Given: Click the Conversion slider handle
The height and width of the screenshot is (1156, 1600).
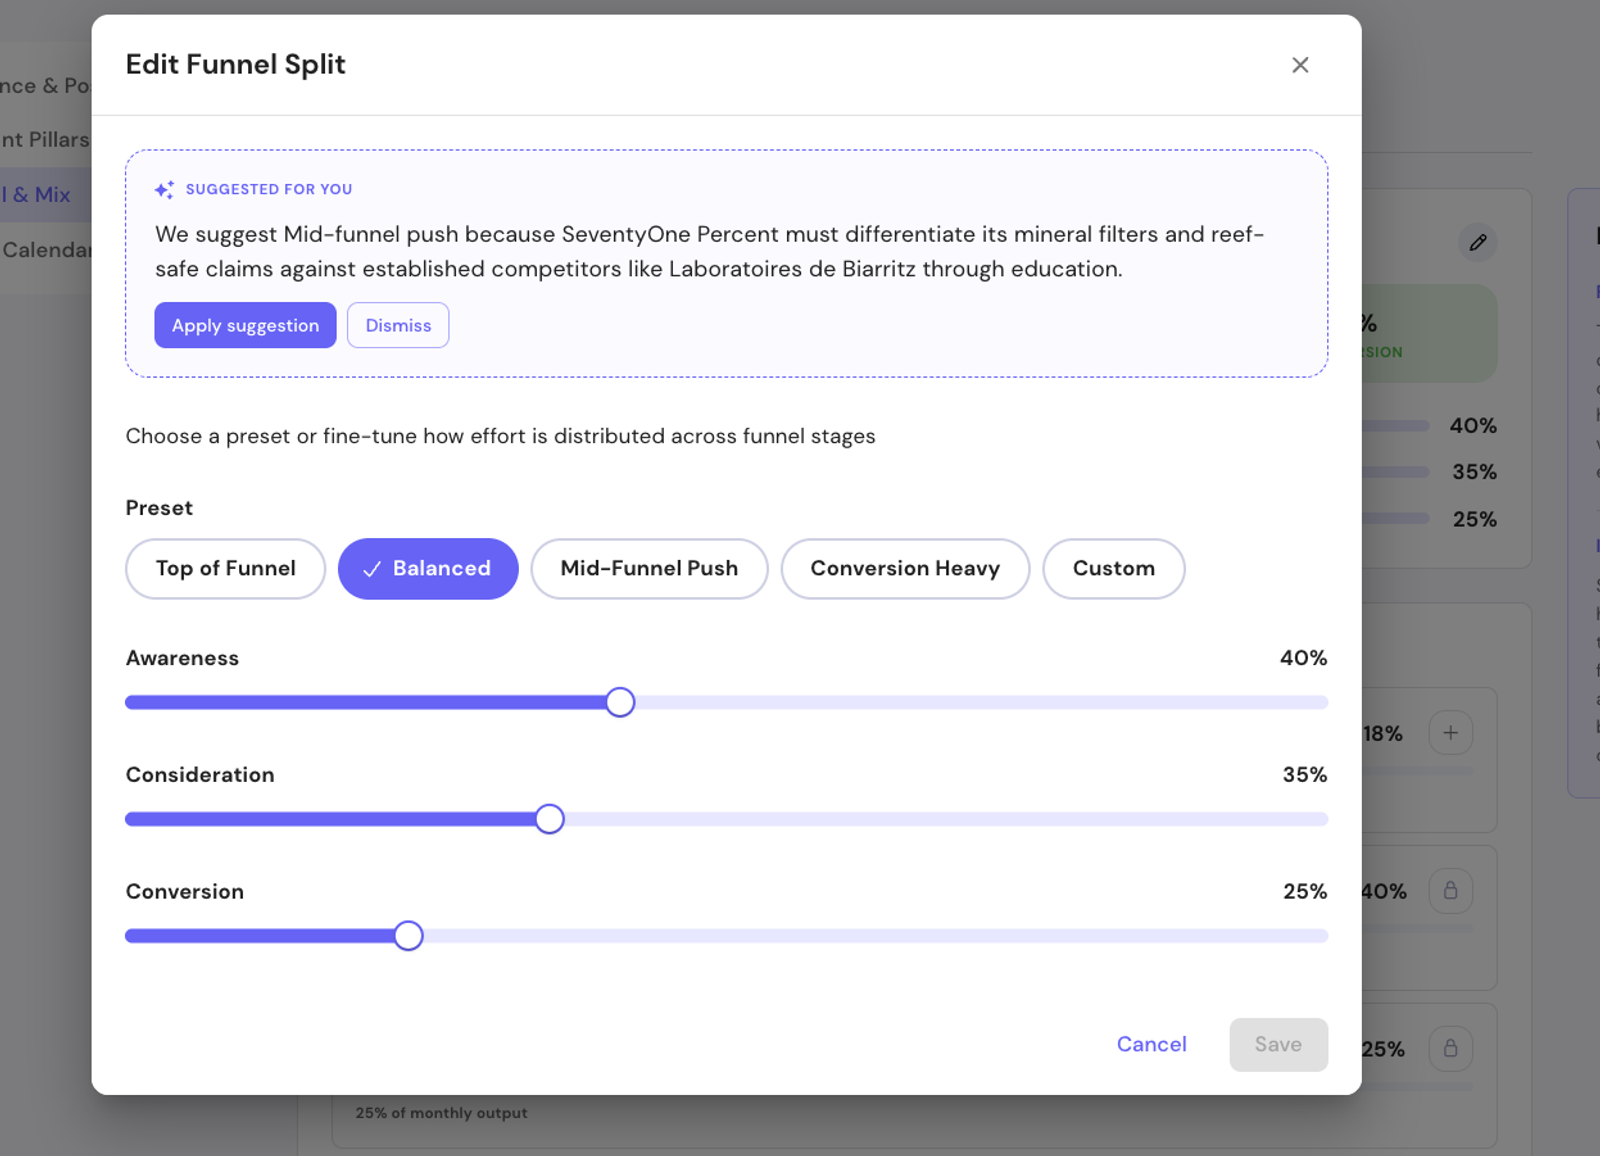Looking at the screenshot, I should pyautogui.click(x=408, y=936).
